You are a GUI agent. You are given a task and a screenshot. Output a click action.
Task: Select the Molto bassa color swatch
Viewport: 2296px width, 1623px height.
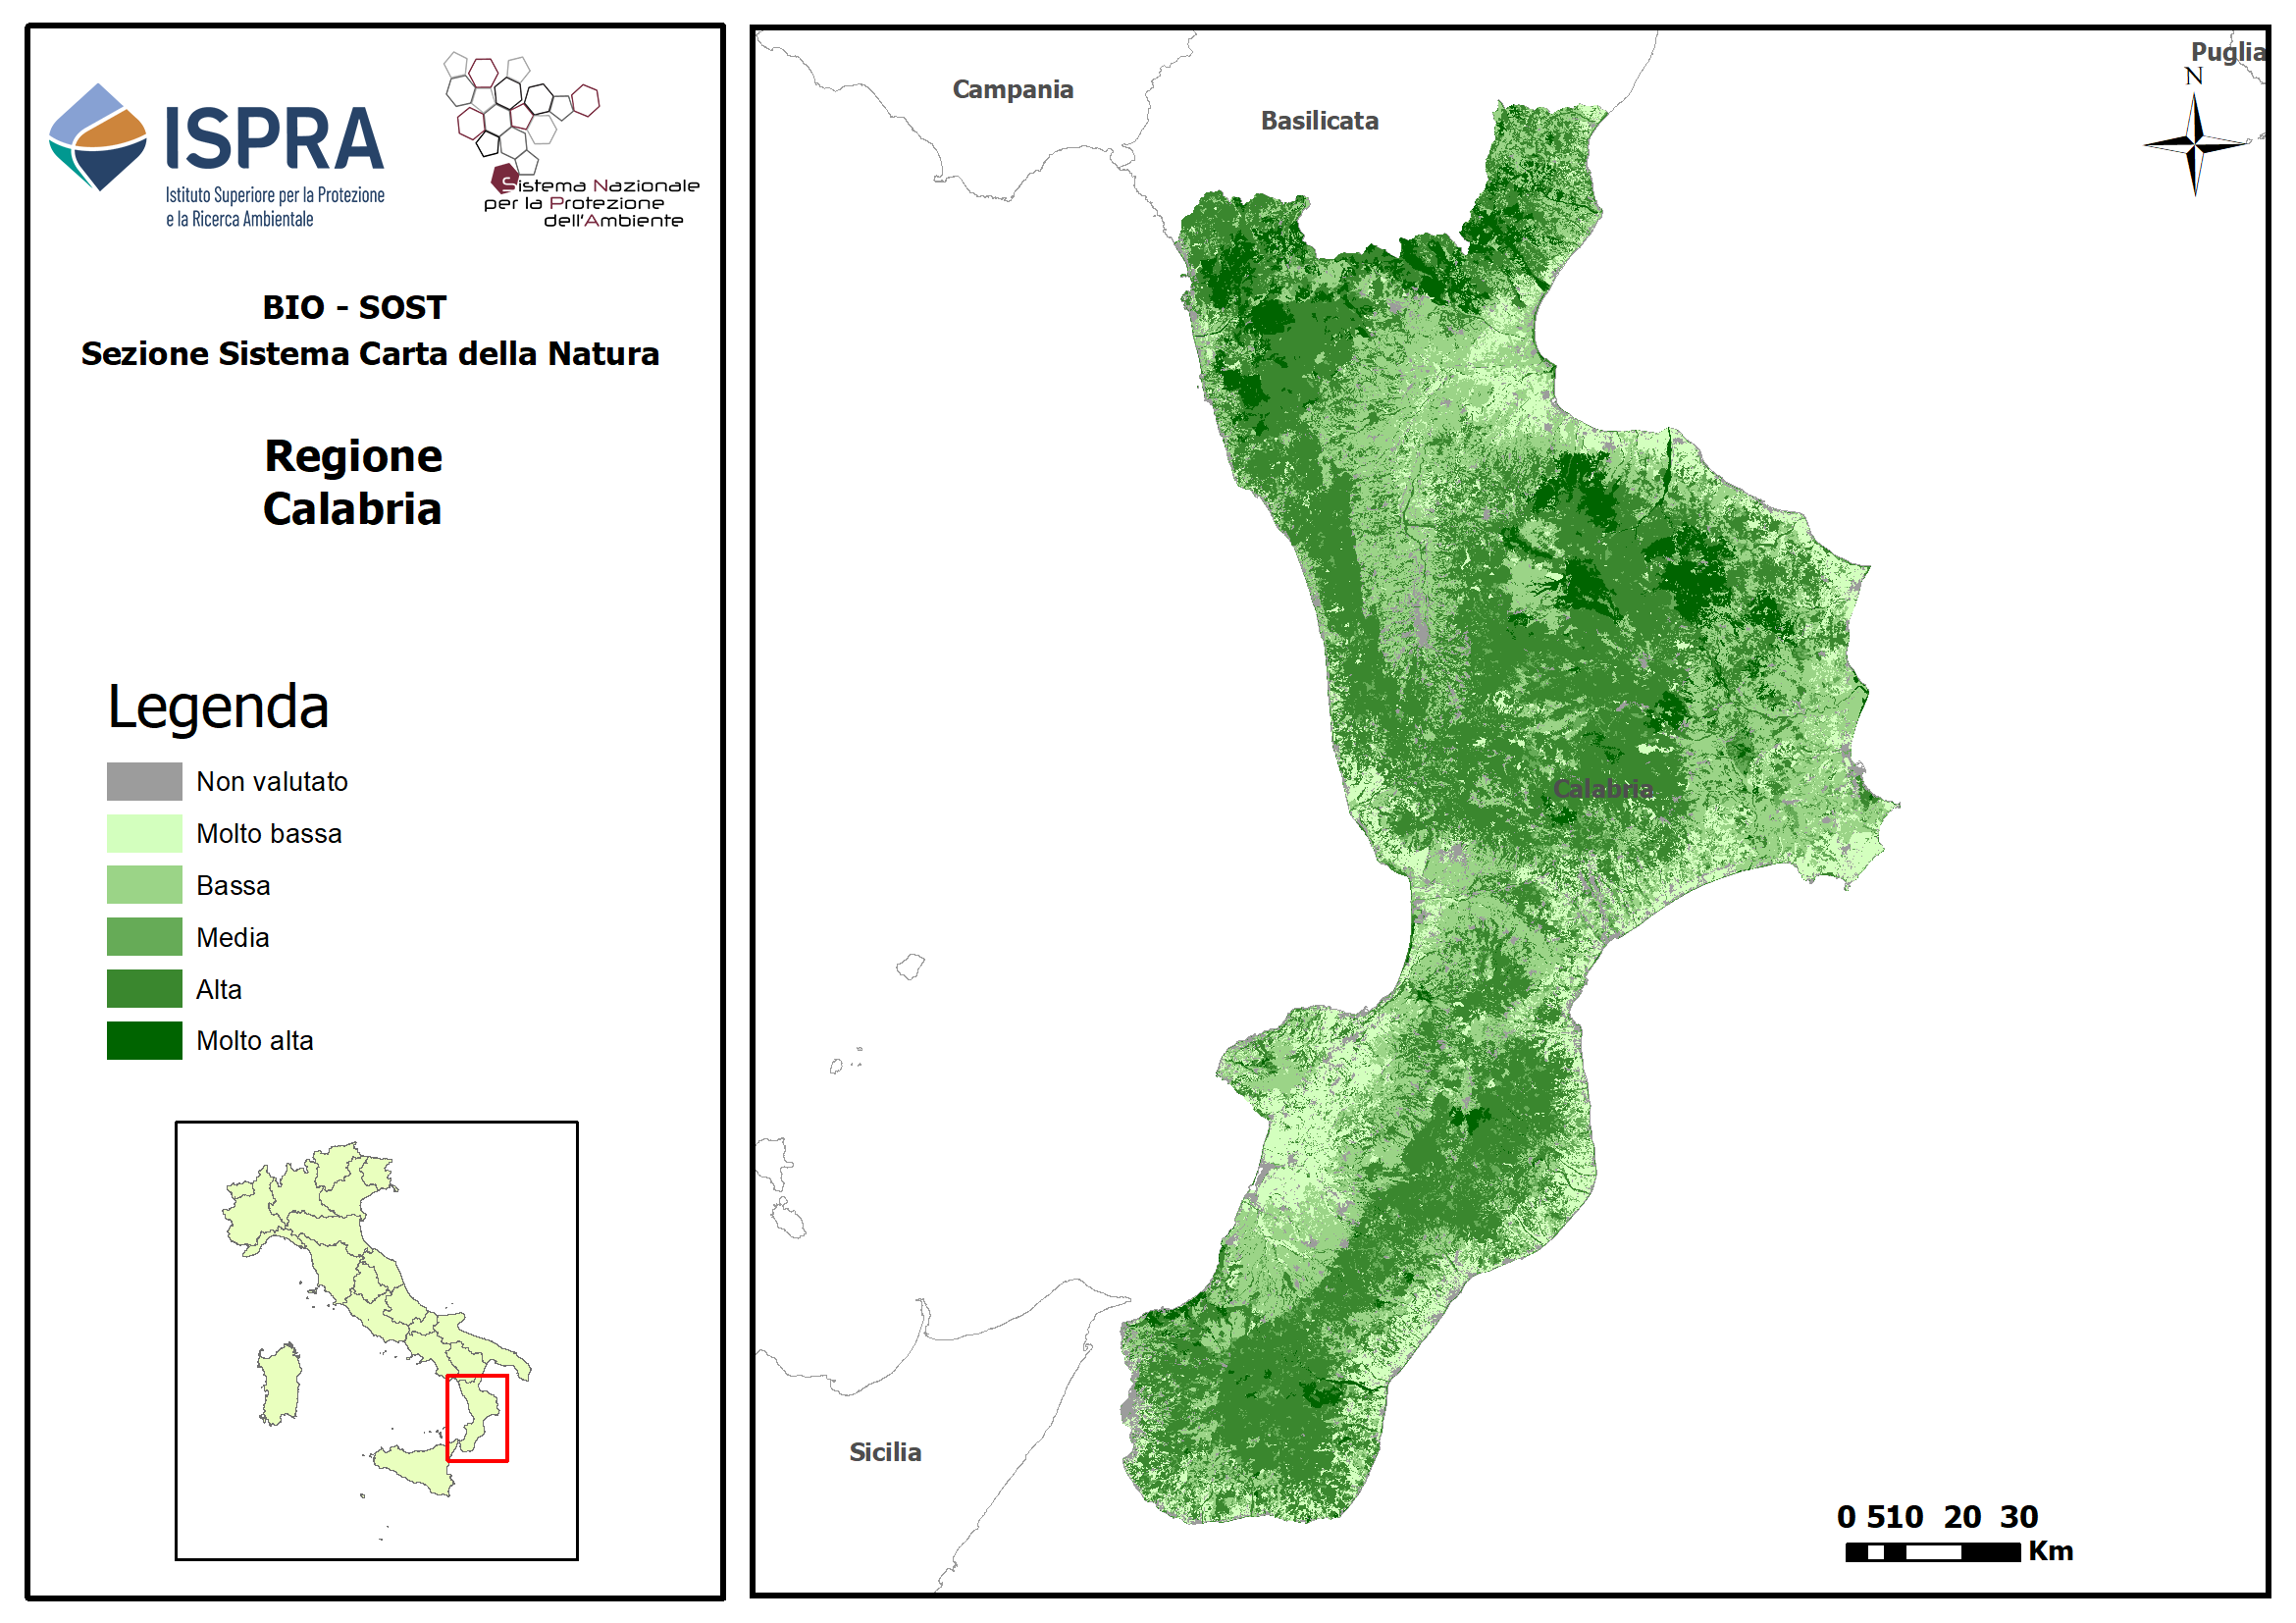pyautogui.click(x=144, y=834)
